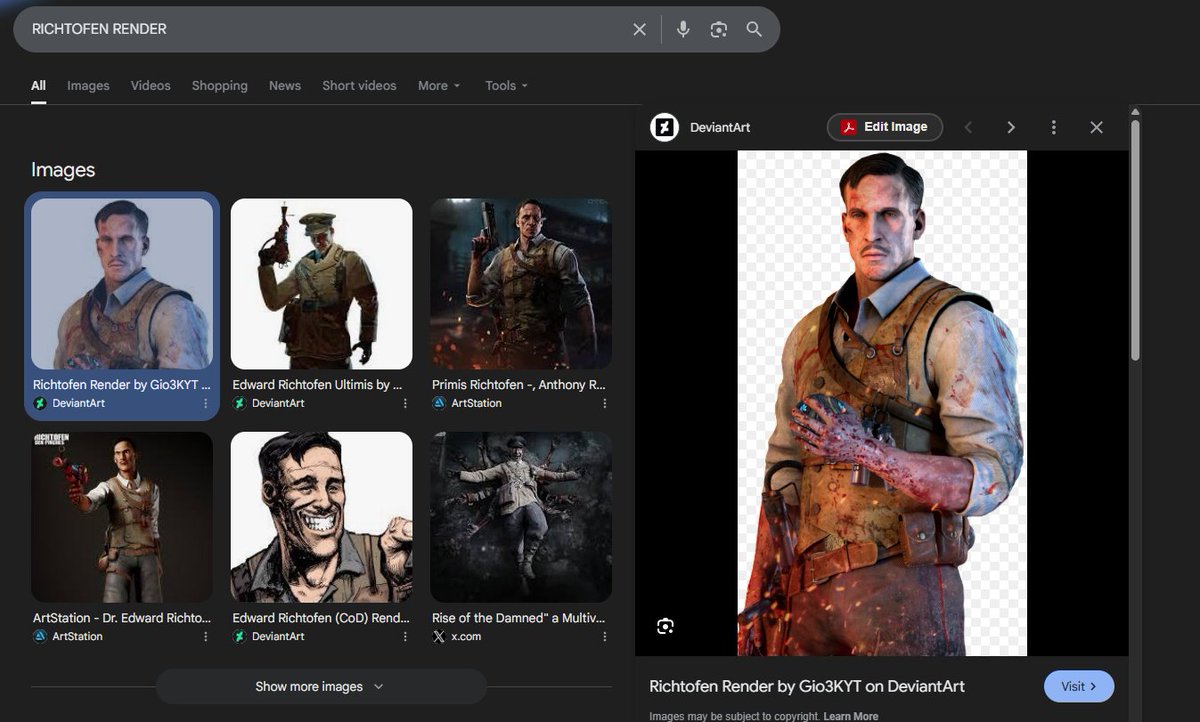Viewport: 1200px width, 722px height.
Task: Click the Visit button
Action: click(1079, 687)
